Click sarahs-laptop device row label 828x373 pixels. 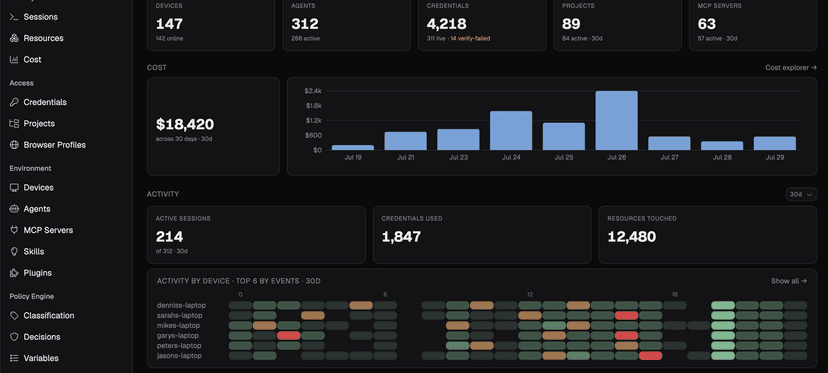[x=180, y=315]
